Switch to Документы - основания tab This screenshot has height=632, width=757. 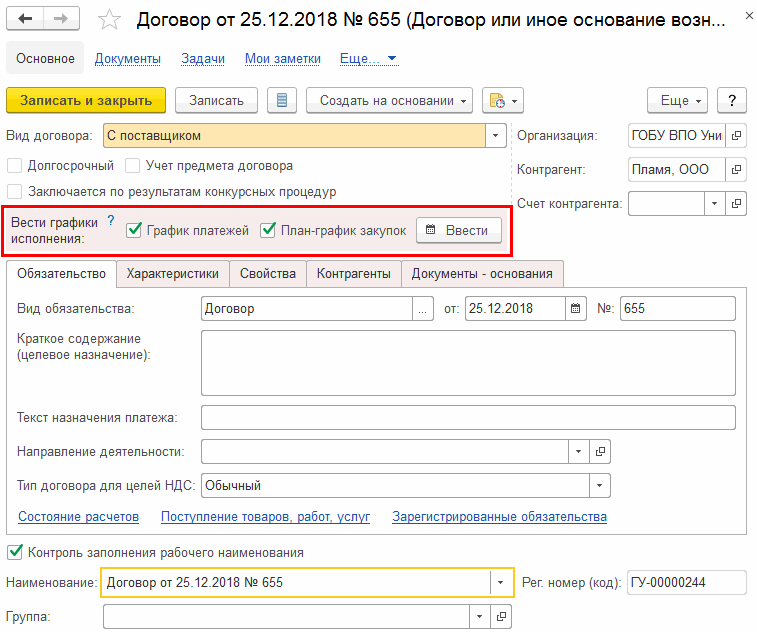point(482,274)
